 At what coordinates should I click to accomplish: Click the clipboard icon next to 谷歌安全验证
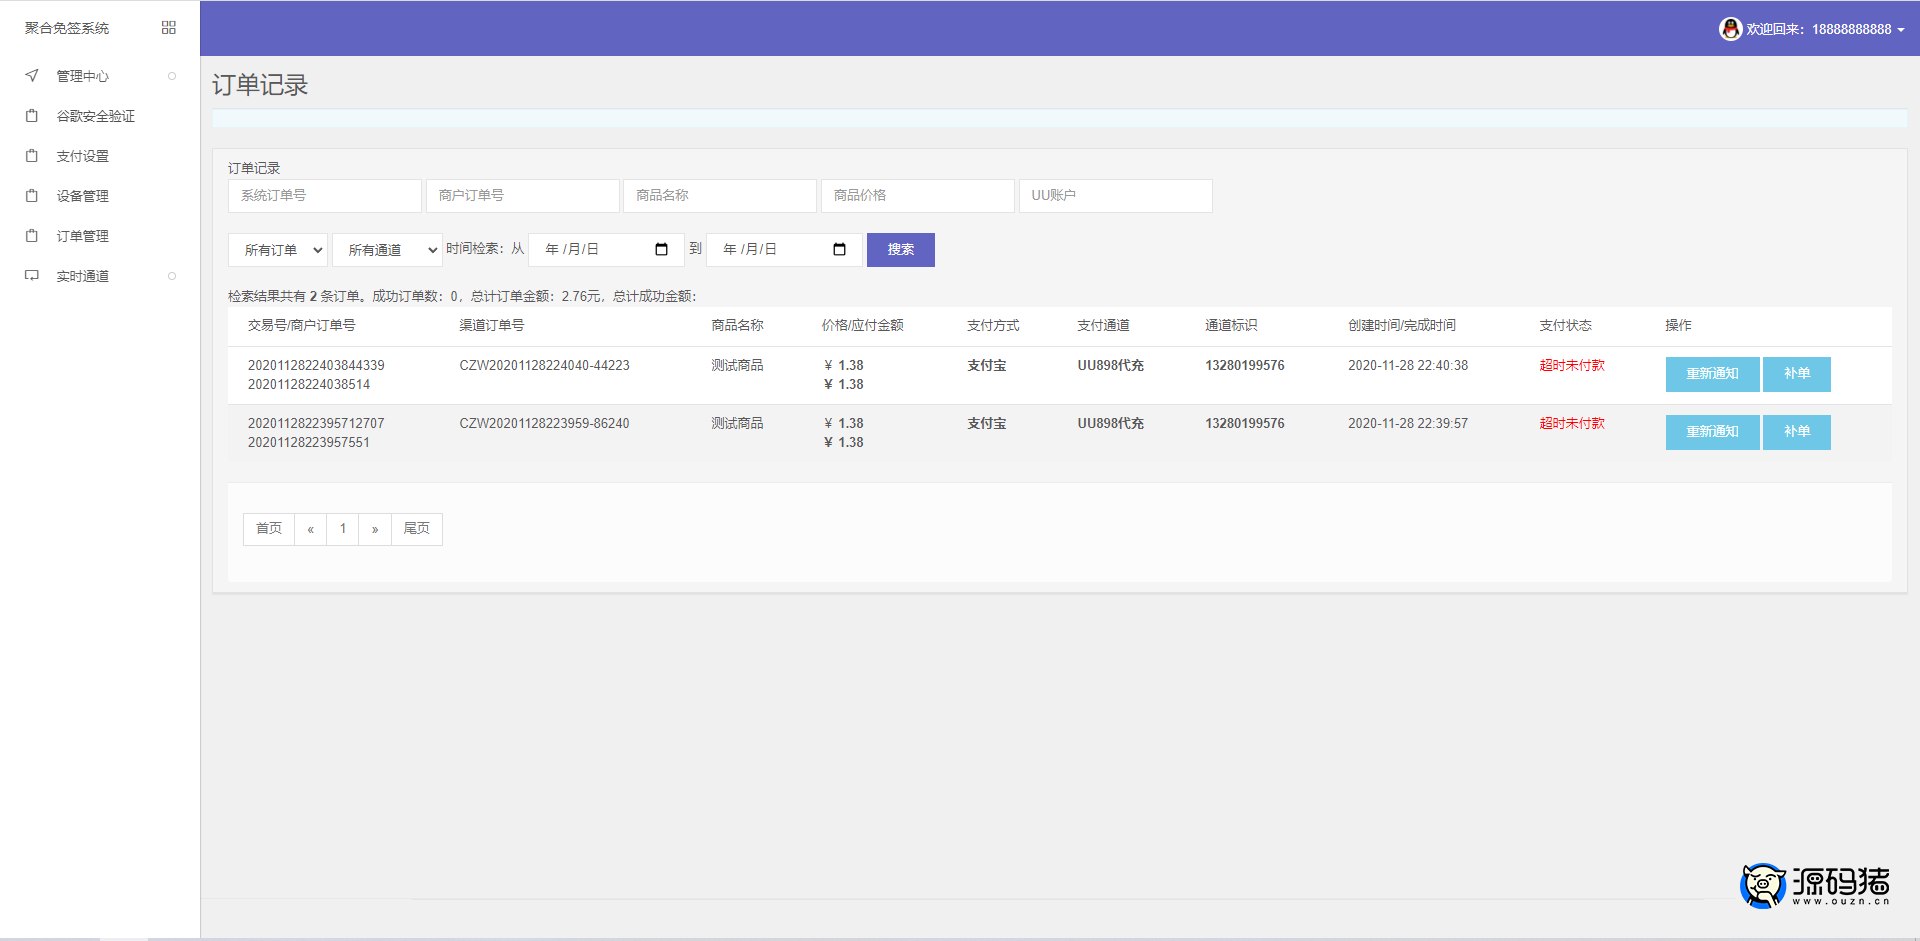pyautogui.click(x=32, y=116)
